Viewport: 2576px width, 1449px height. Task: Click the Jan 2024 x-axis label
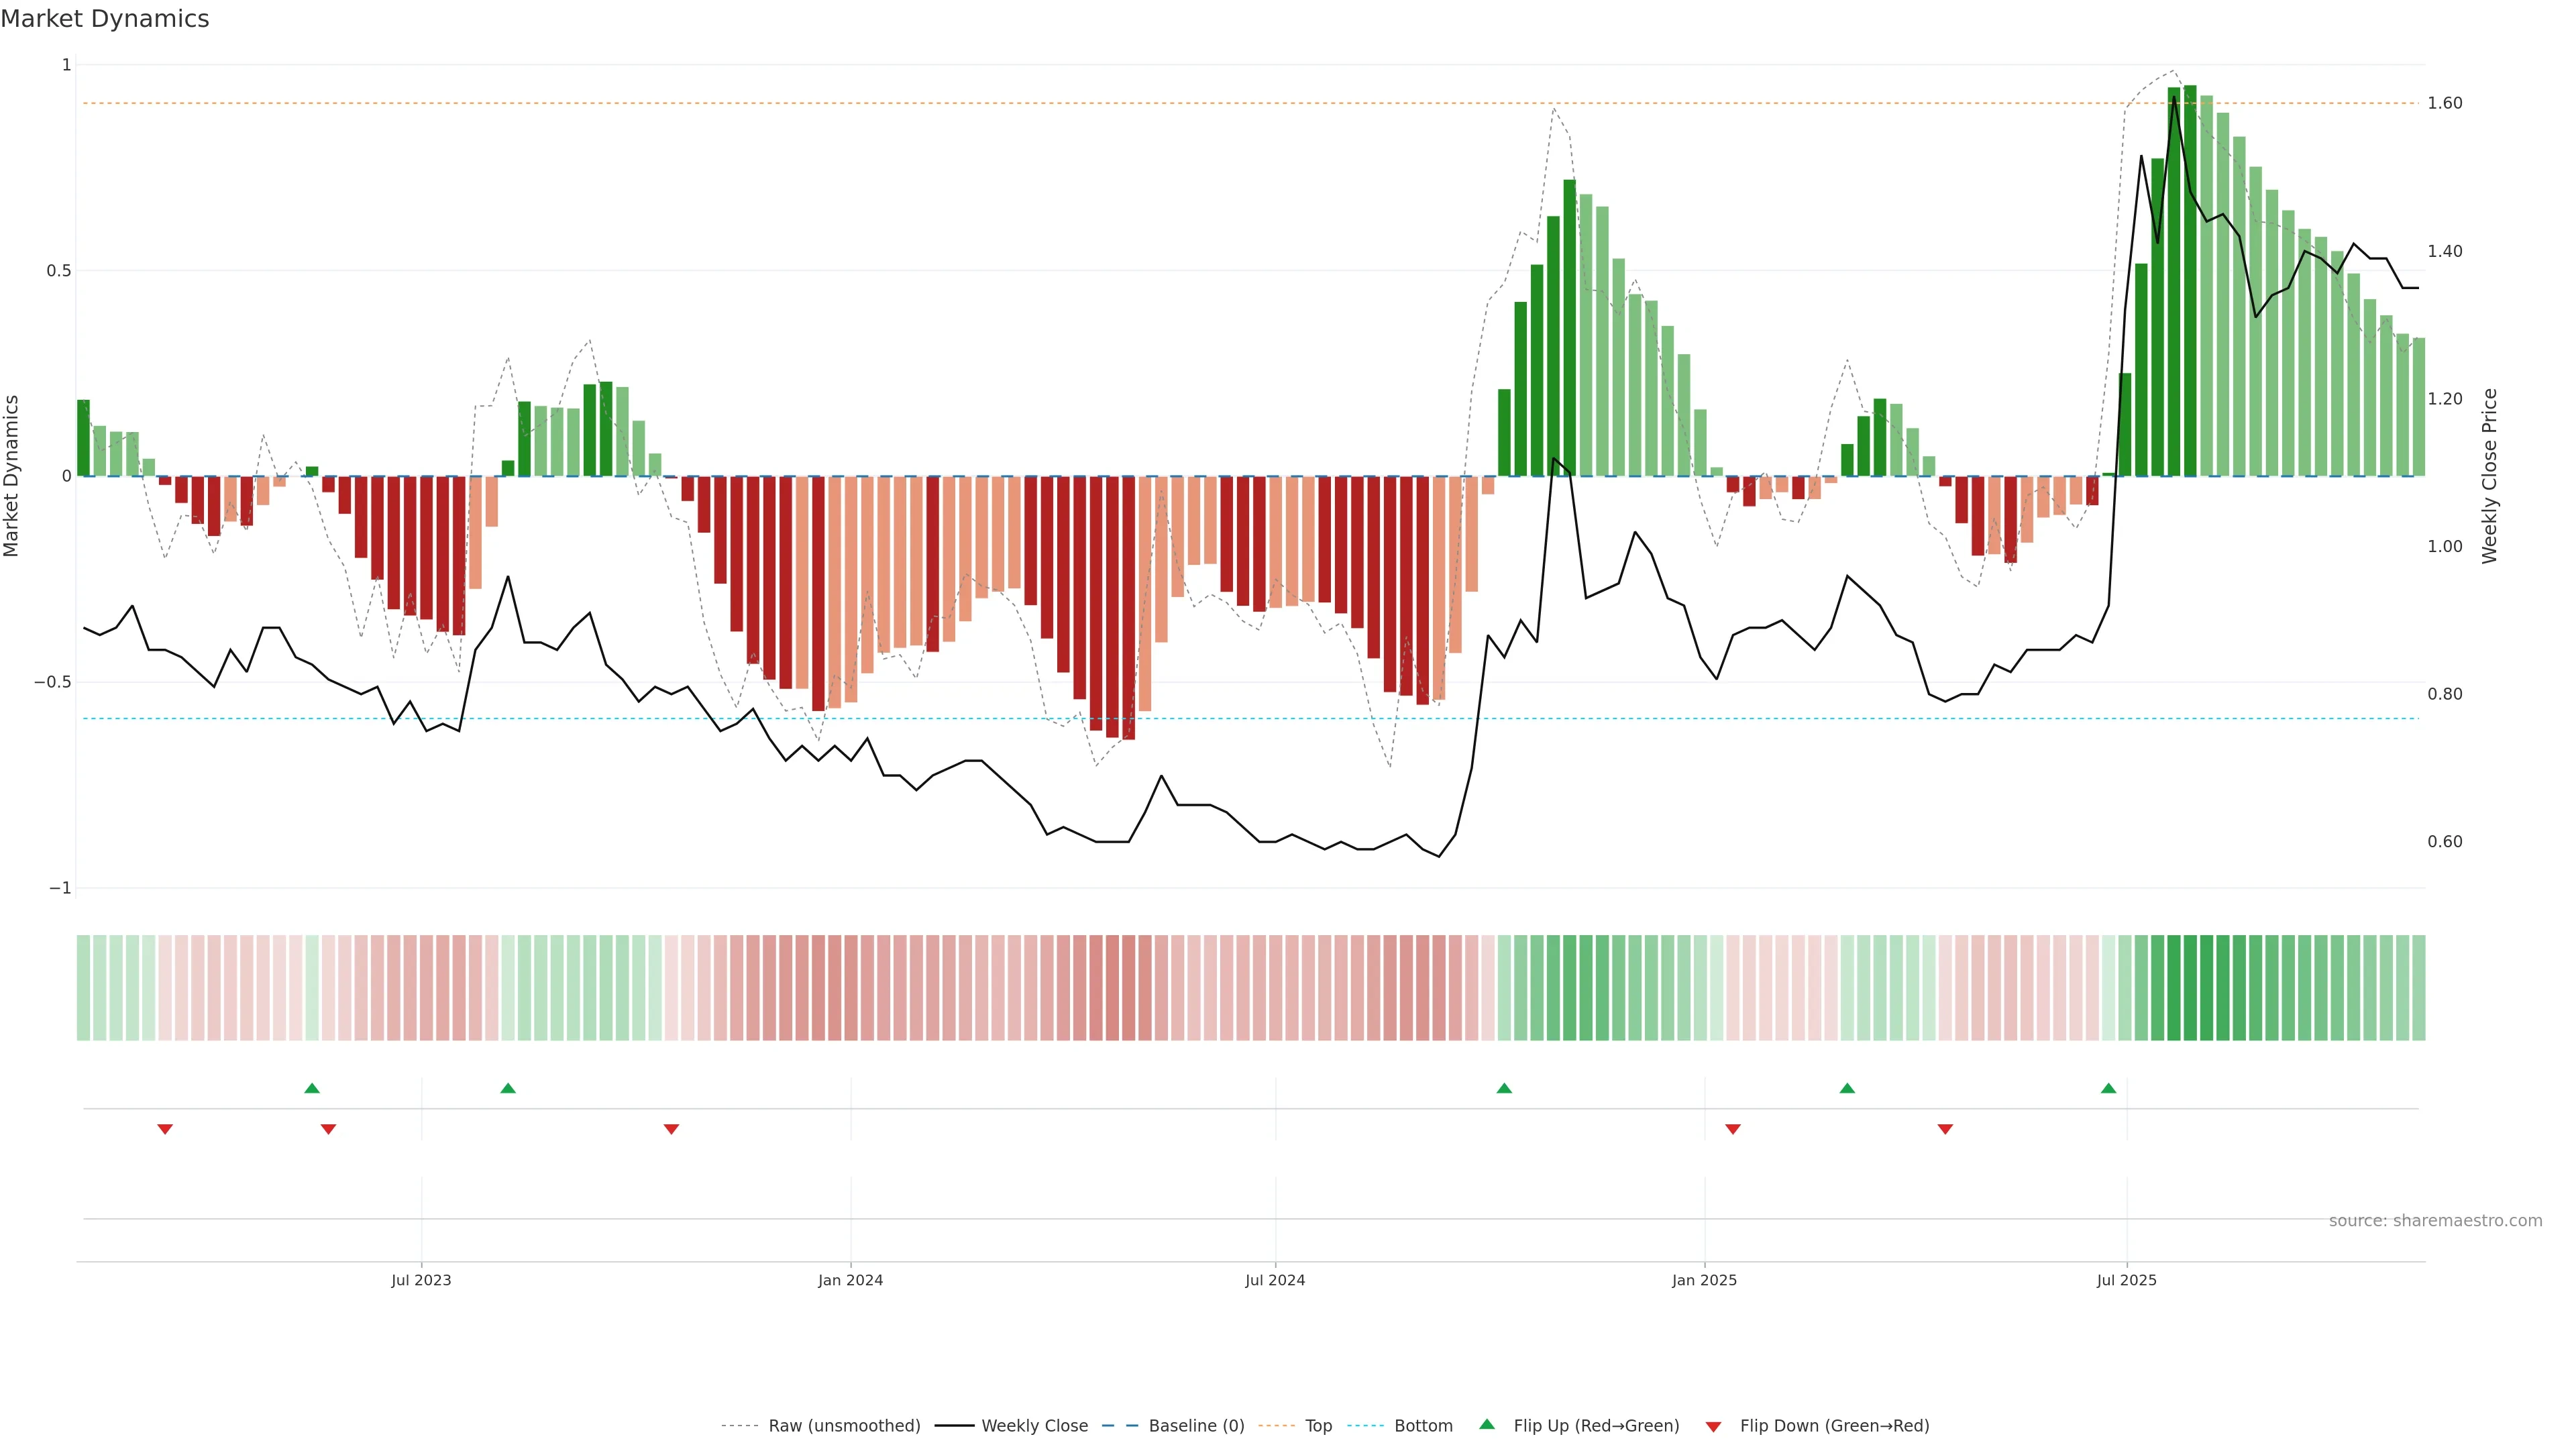point(850,1280)
